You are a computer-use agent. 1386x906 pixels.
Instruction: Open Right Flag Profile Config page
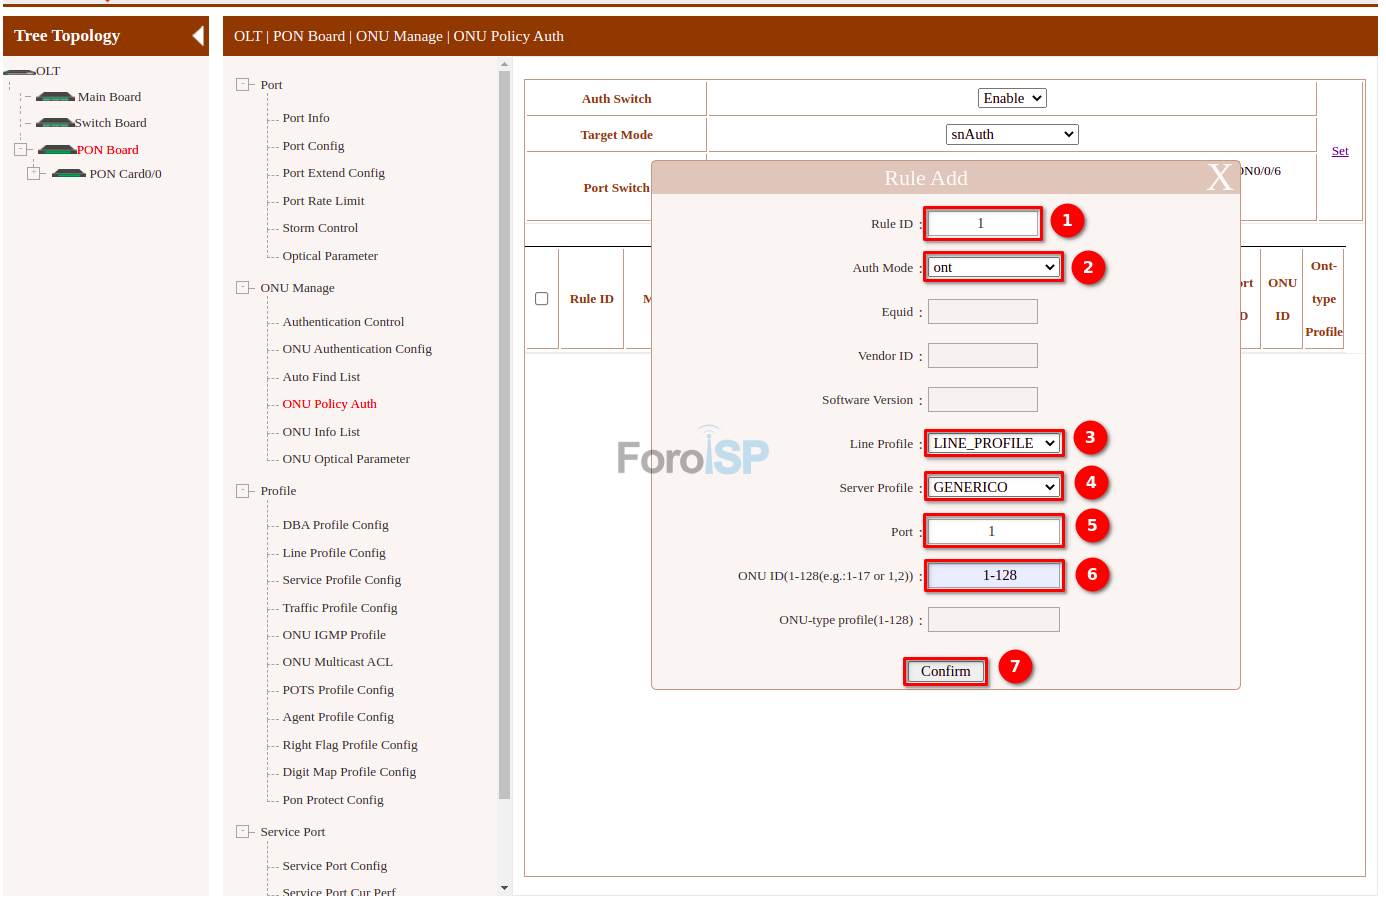pyautogui.click(x=350, y=745)
